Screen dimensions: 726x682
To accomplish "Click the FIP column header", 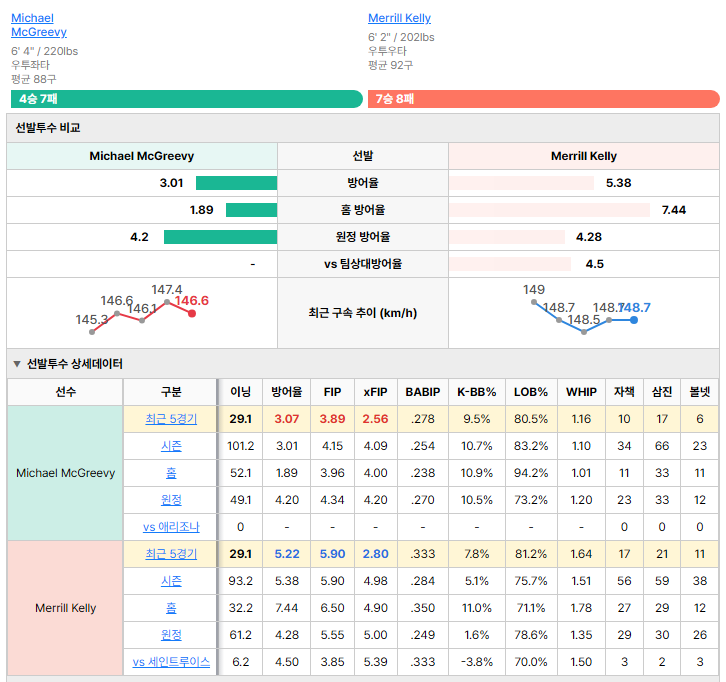I will click(x=332, y=392).
